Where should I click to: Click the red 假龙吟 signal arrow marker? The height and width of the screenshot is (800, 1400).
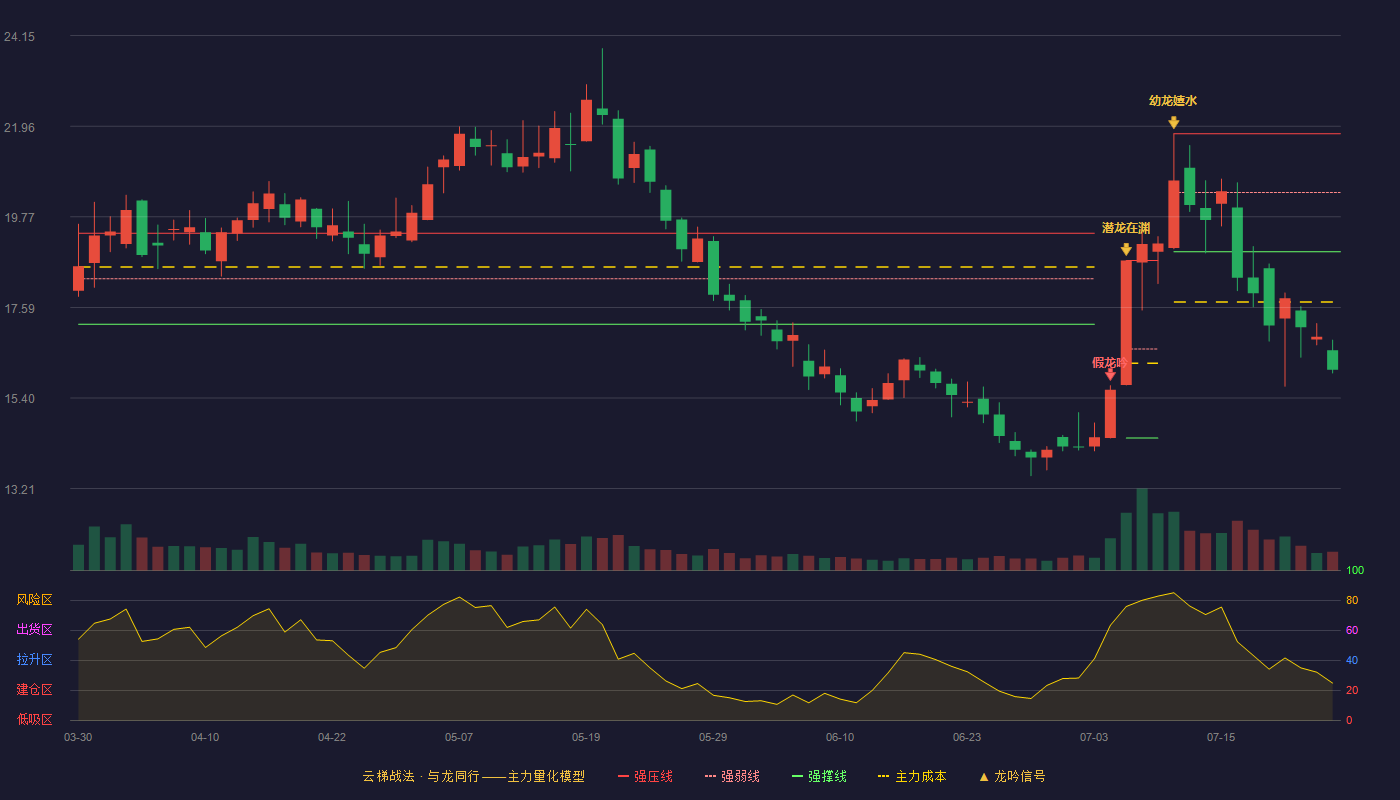tap(1110, 374)
